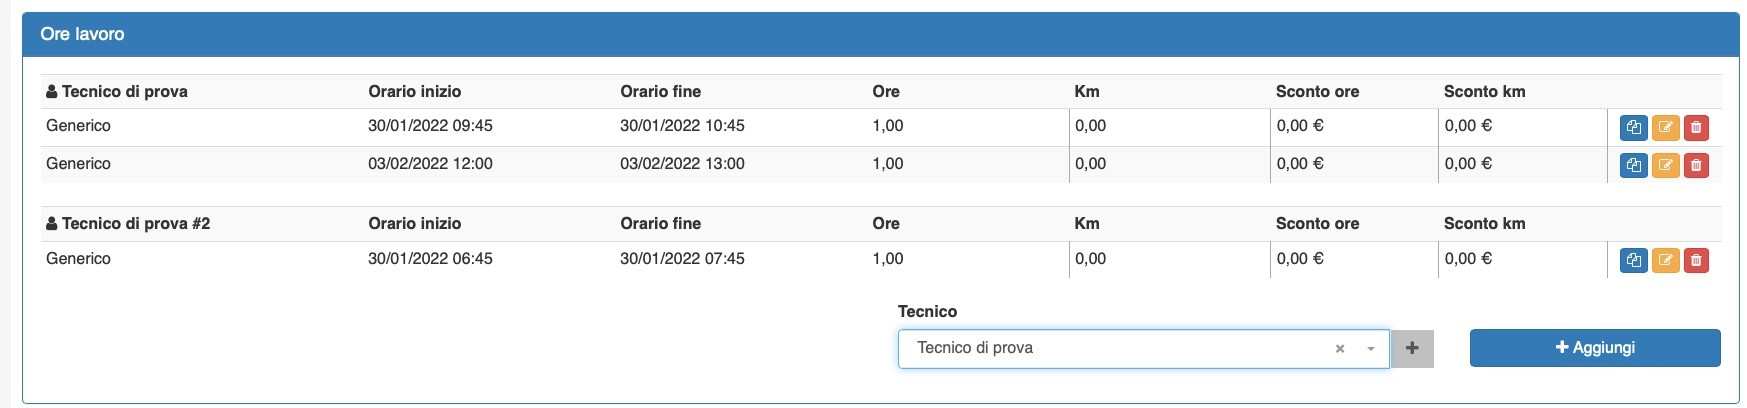Click the Tecnico di prova #2 header
1747x408 pixels.
coord(128,223)
